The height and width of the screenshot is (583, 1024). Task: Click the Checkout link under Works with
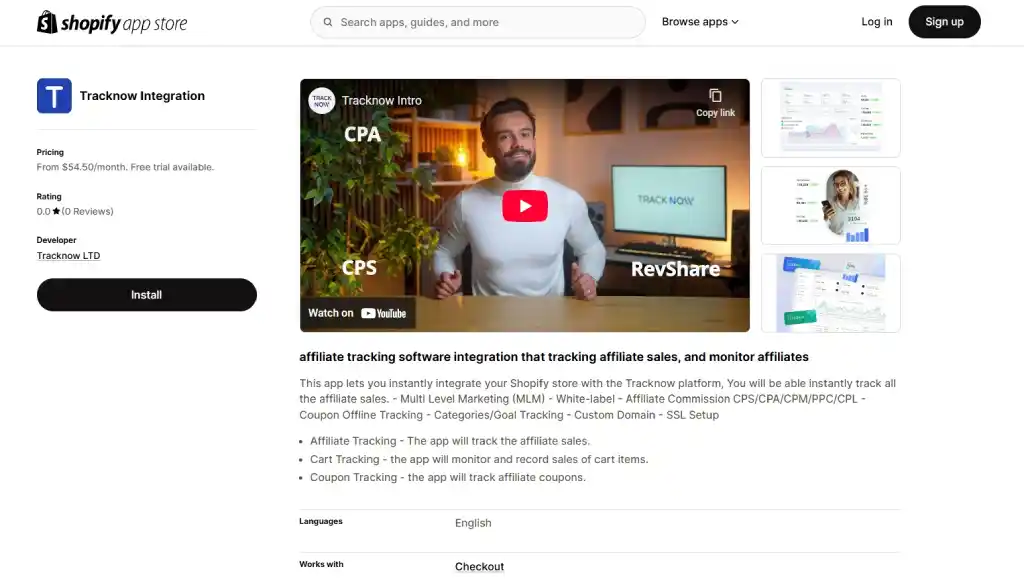pos(479,567)
